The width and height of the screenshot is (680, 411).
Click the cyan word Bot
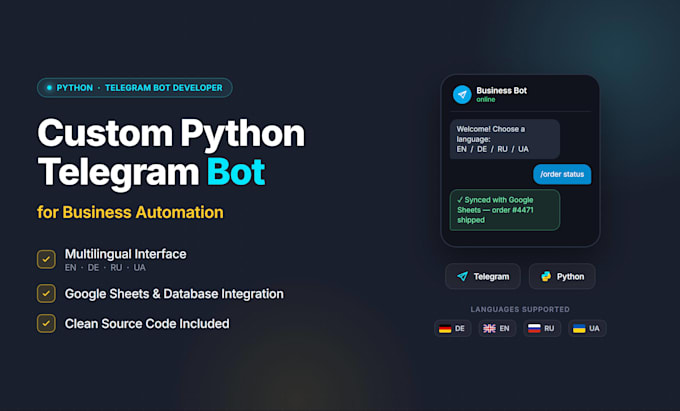pos(236,172)
